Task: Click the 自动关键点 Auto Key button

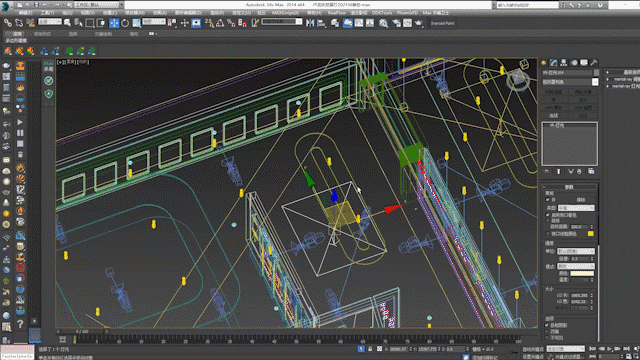Action: tap(533, 349)
